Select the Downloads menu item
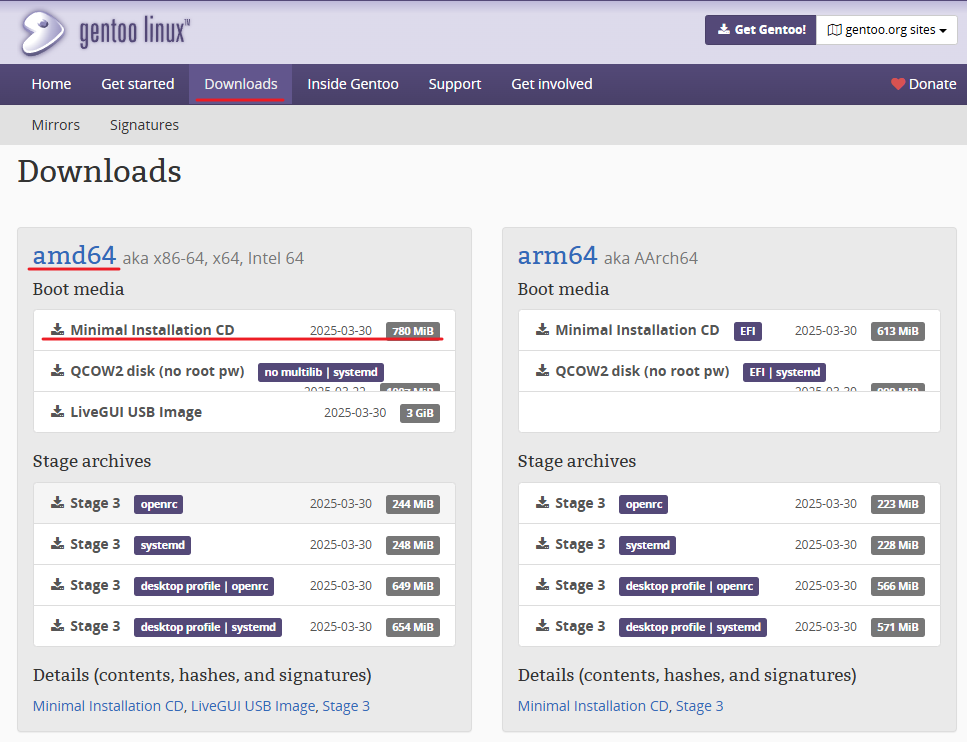The image size is (967, 742). (241, 84)
